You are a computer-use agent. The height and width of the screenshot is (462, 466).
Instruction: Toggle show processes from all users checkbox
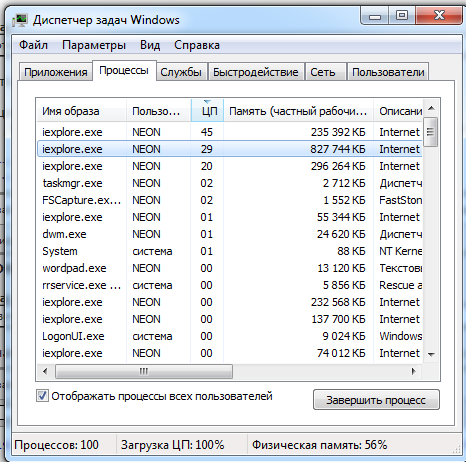click(42, 396)
